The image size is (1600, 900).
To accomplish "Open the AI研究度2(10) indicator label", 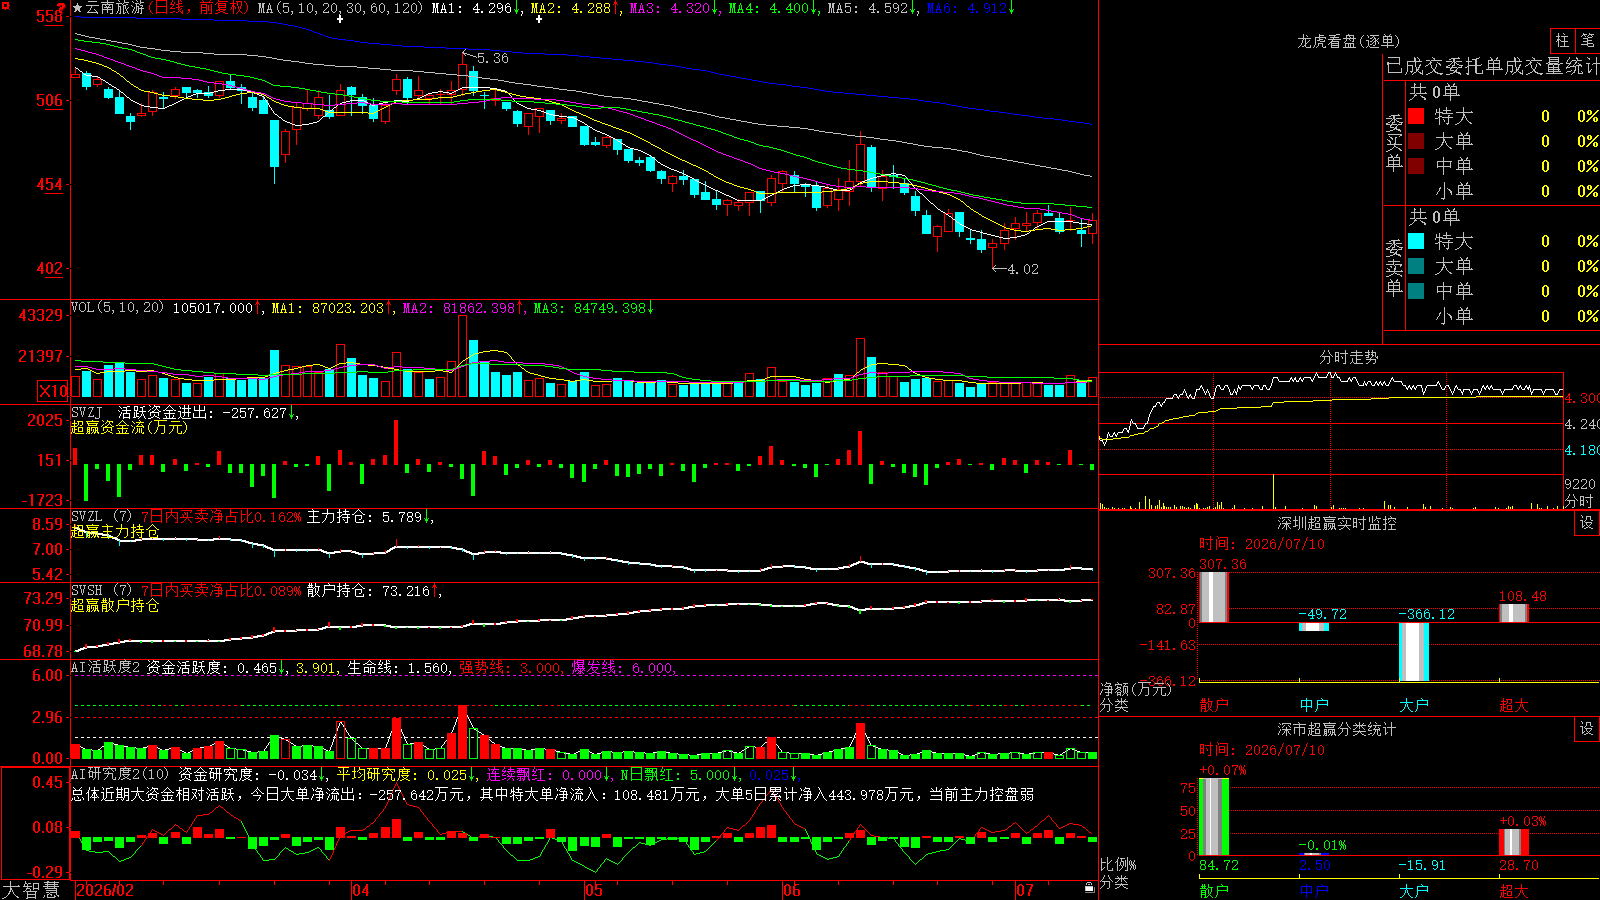I will [120, 774].
